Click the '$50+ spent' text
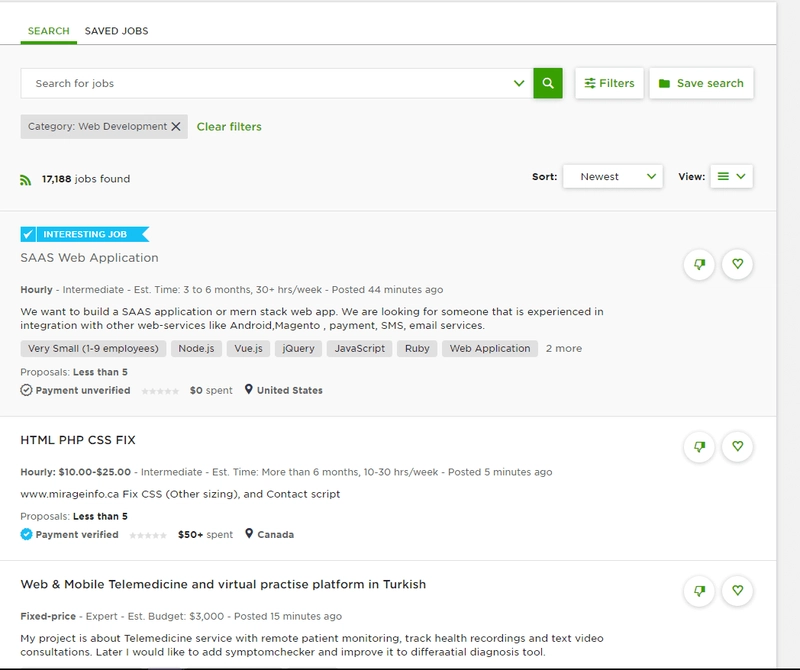Screen dimensions: 800x670 (x=205, y=535)
